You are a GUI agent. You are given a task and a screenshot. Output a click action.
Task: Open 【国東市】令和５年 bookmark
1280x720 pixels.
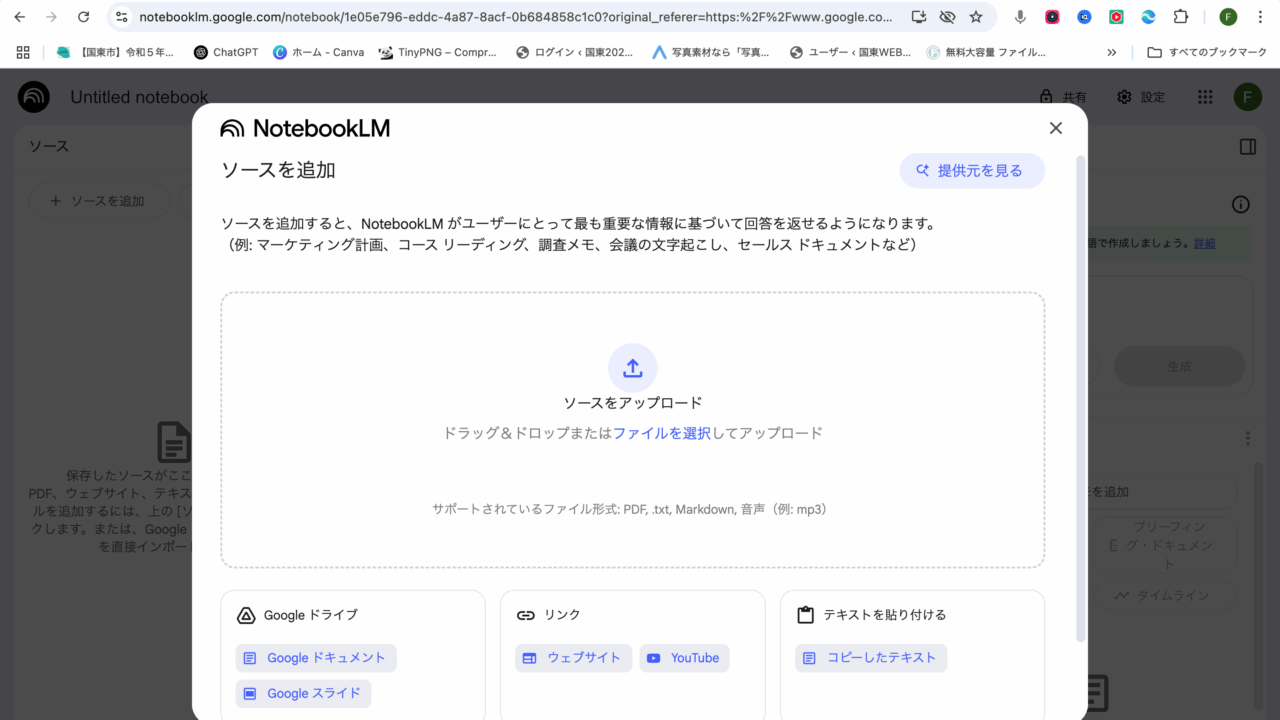click(115, 52)
